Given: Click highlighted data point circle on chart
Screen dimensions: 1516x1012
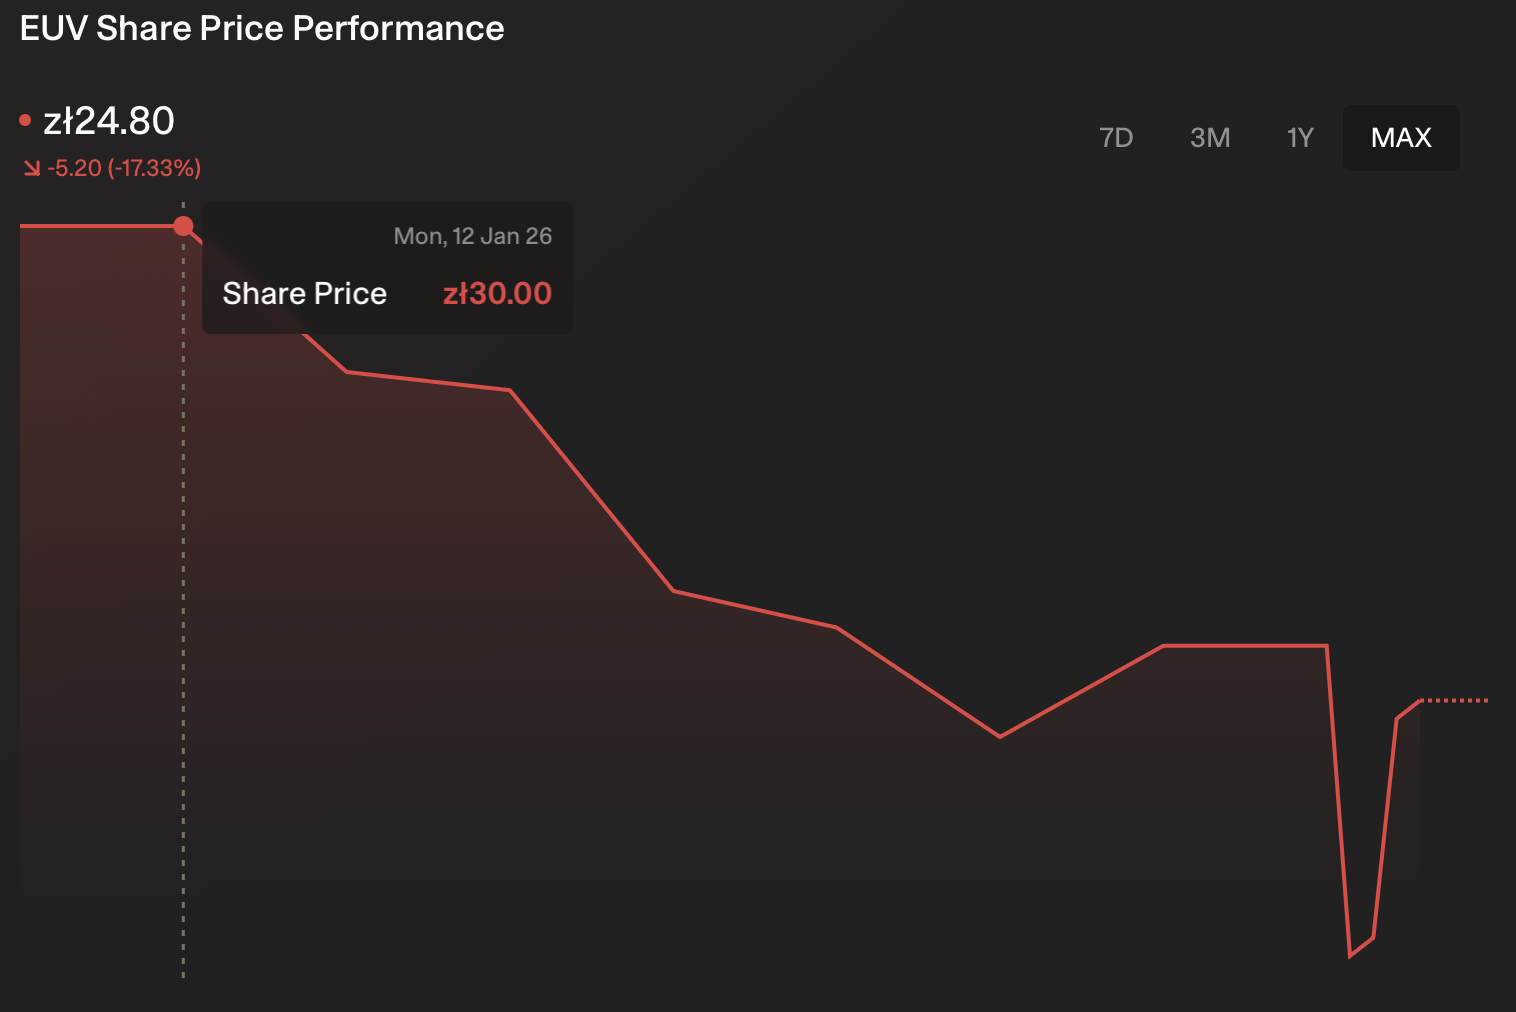Looking at the screenshot, I should [183, 226].
